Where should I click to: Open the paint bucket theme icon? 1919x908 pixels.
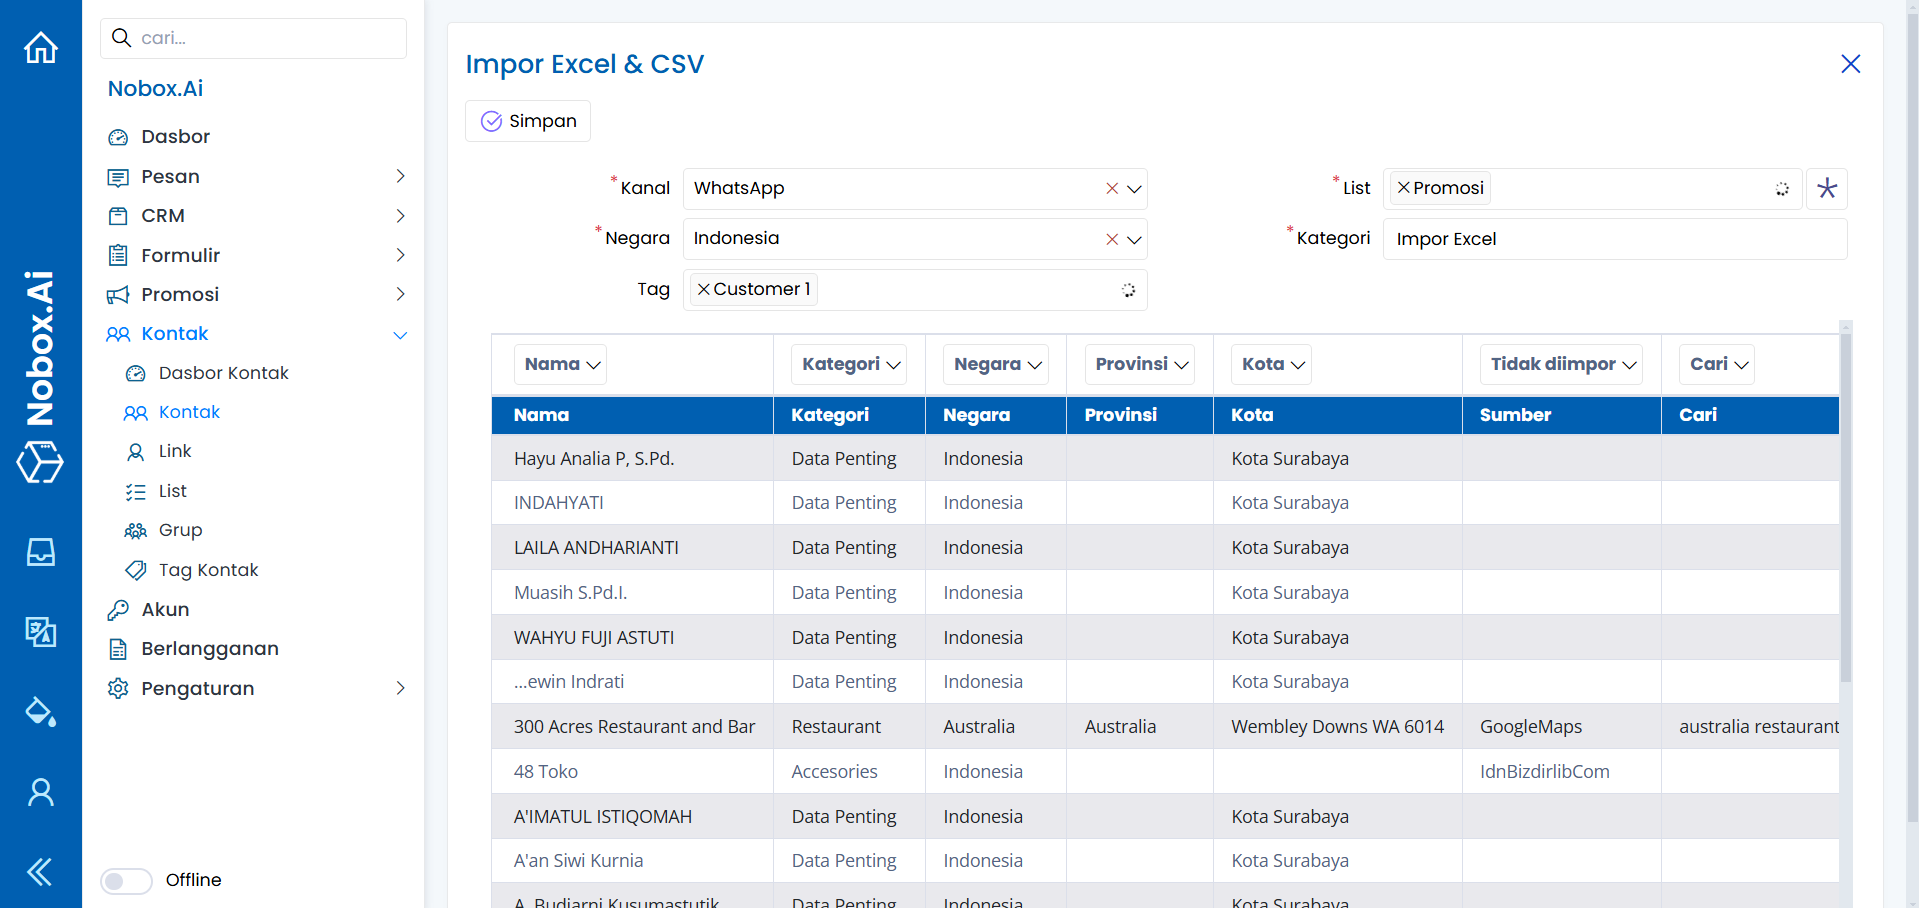[41, 712]
